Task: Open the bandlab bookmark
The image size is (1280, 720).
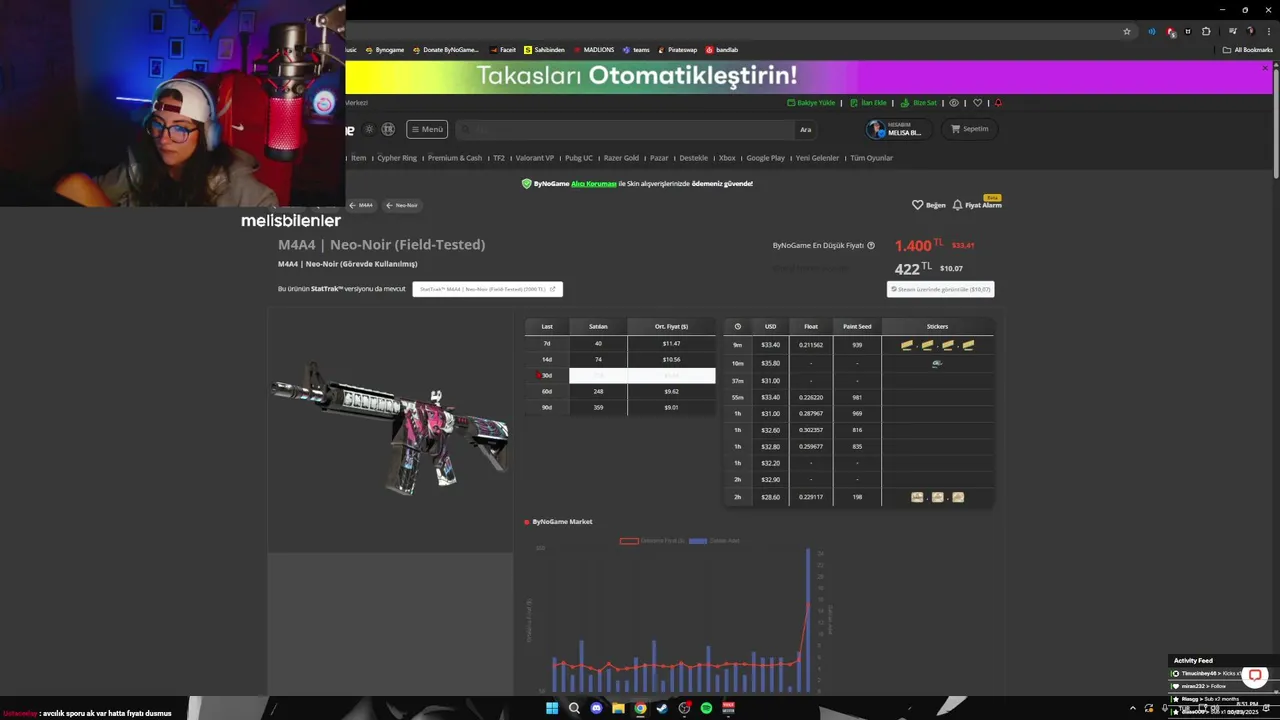Action: point(722,50)
